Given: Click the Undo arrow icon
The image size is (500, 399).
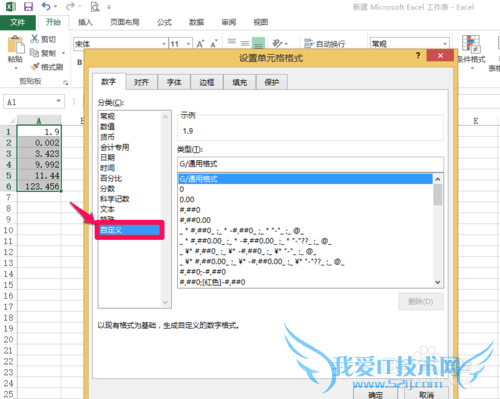Looking at the screenshot, I should pyautogui.click(x=46, y=6).
